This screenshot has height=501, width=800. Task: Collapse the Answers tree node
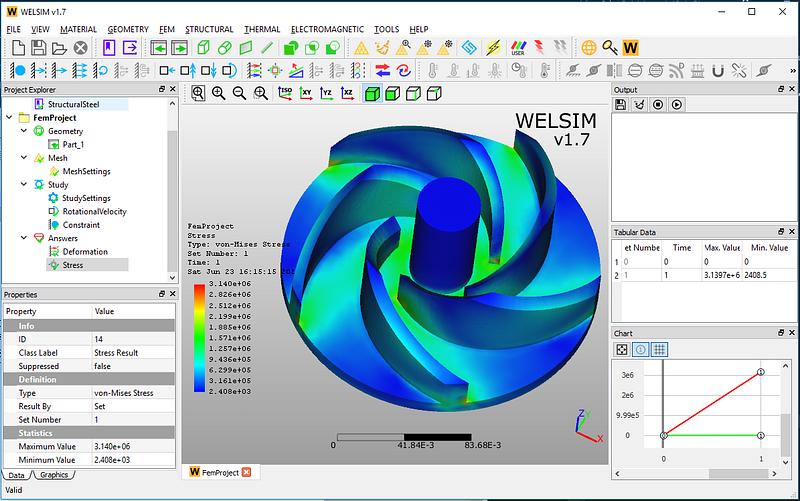pos(24,238)
